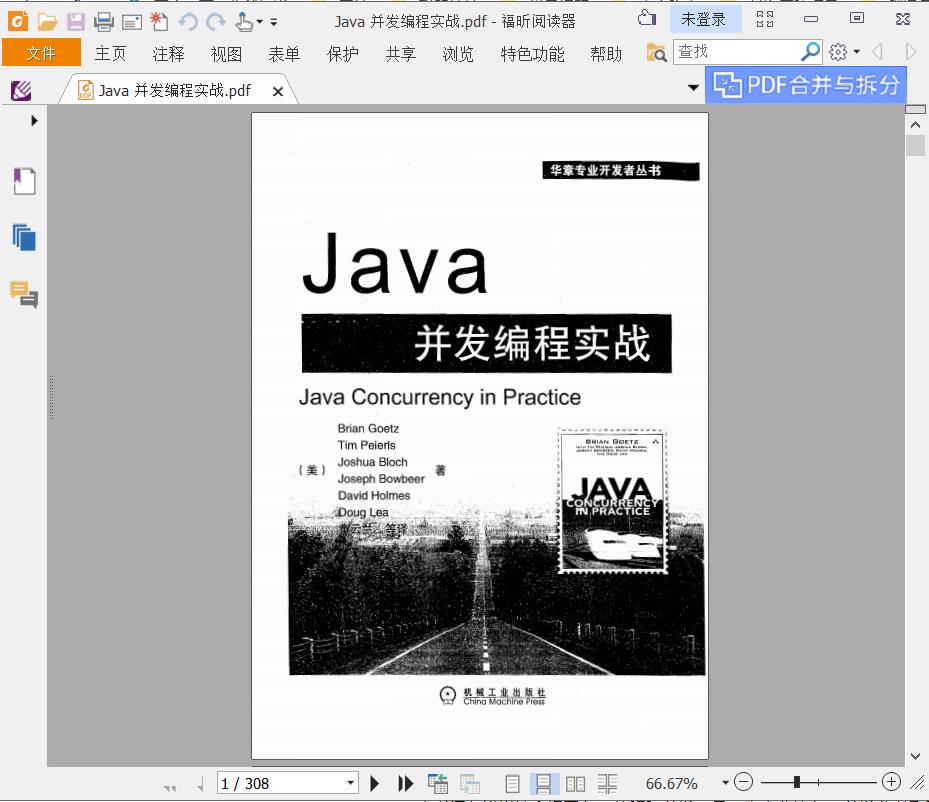Screen dimensions: 929x802
Task: Zoom out with the minus button
Action: [x=744, y=782]
